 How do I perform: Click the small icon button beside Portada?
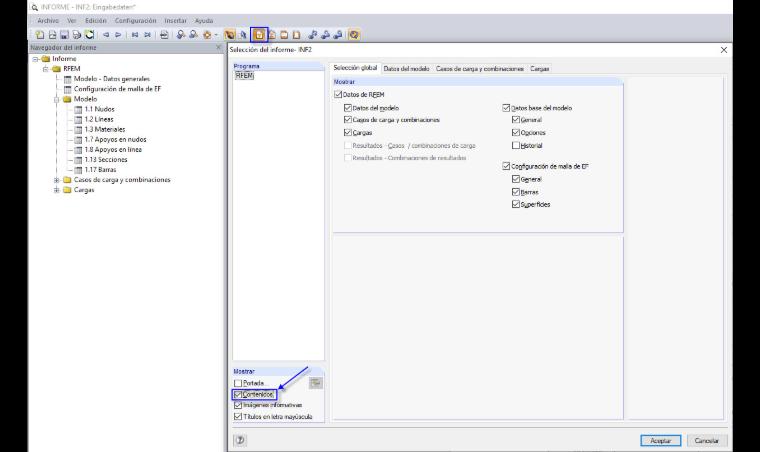click(x=316, y=383)
